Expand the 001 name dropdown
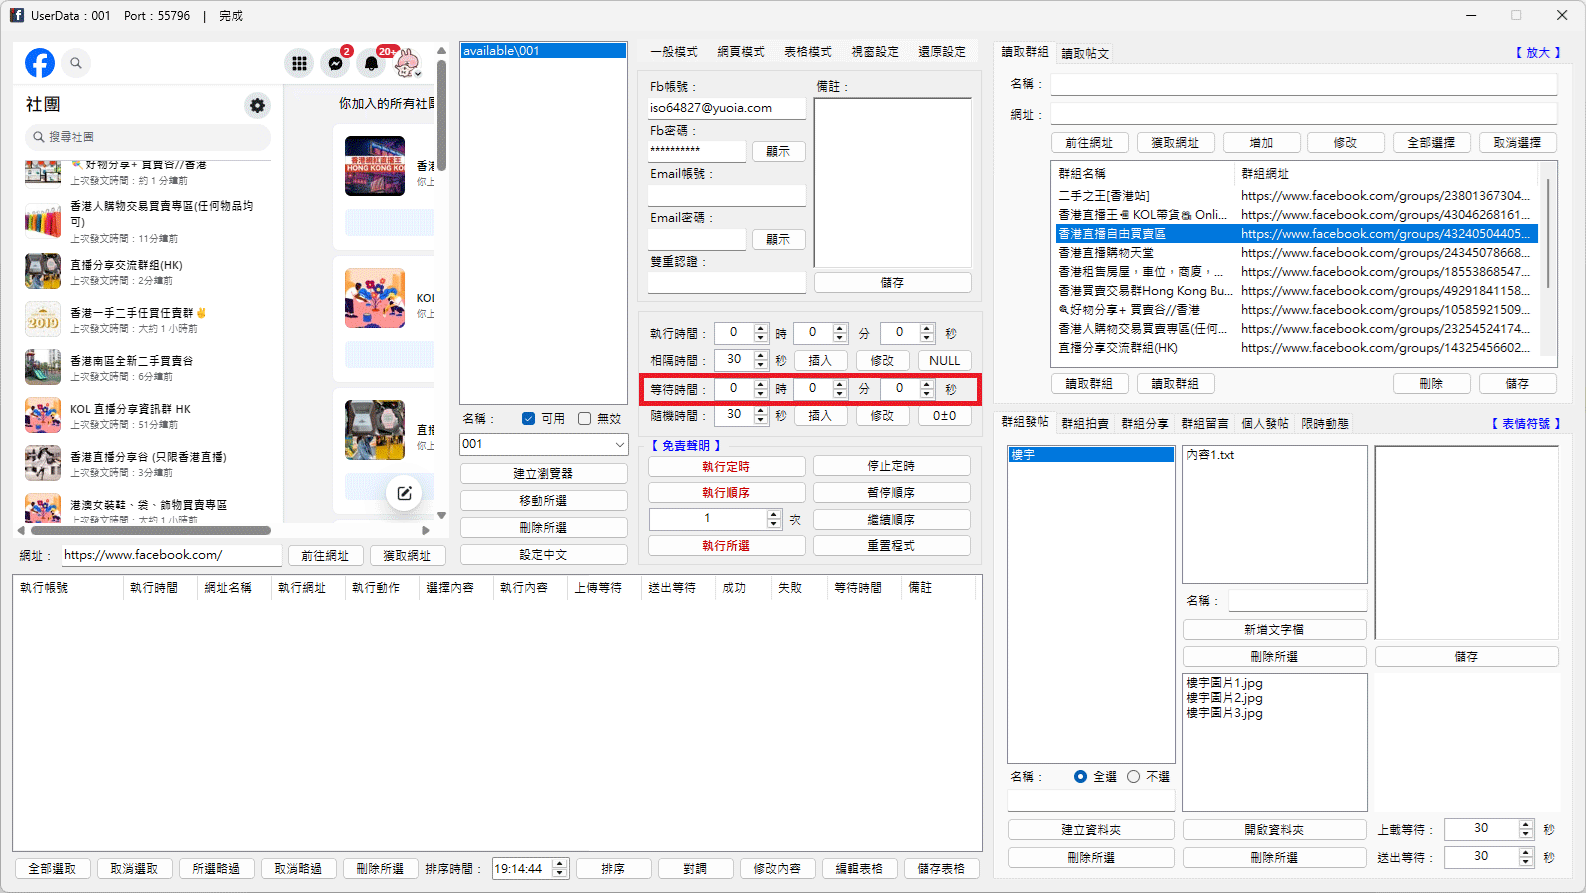1586x893 pixels. pyautogui.click(x=620, y=444)
